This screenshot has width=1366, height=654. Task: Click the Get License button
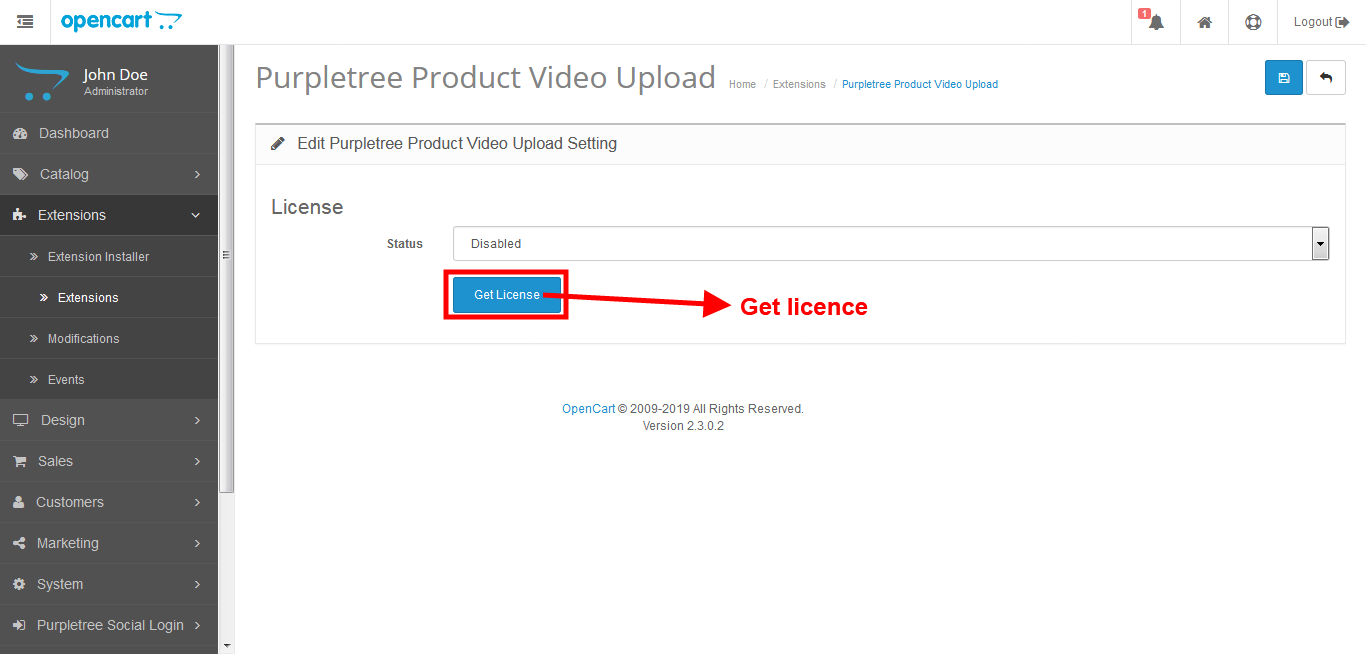point(507,295)
